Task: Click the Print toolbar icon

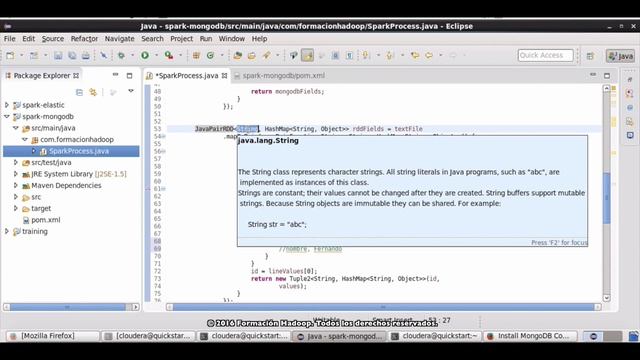Action: pos(85,56)
